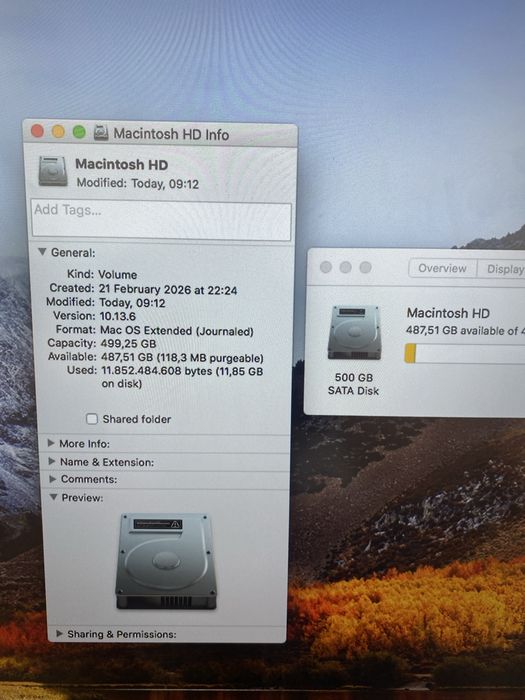Expand the More Info section
Image resolution: width=525 pixels, height=700 pixels.
click(x=51, y=443)
